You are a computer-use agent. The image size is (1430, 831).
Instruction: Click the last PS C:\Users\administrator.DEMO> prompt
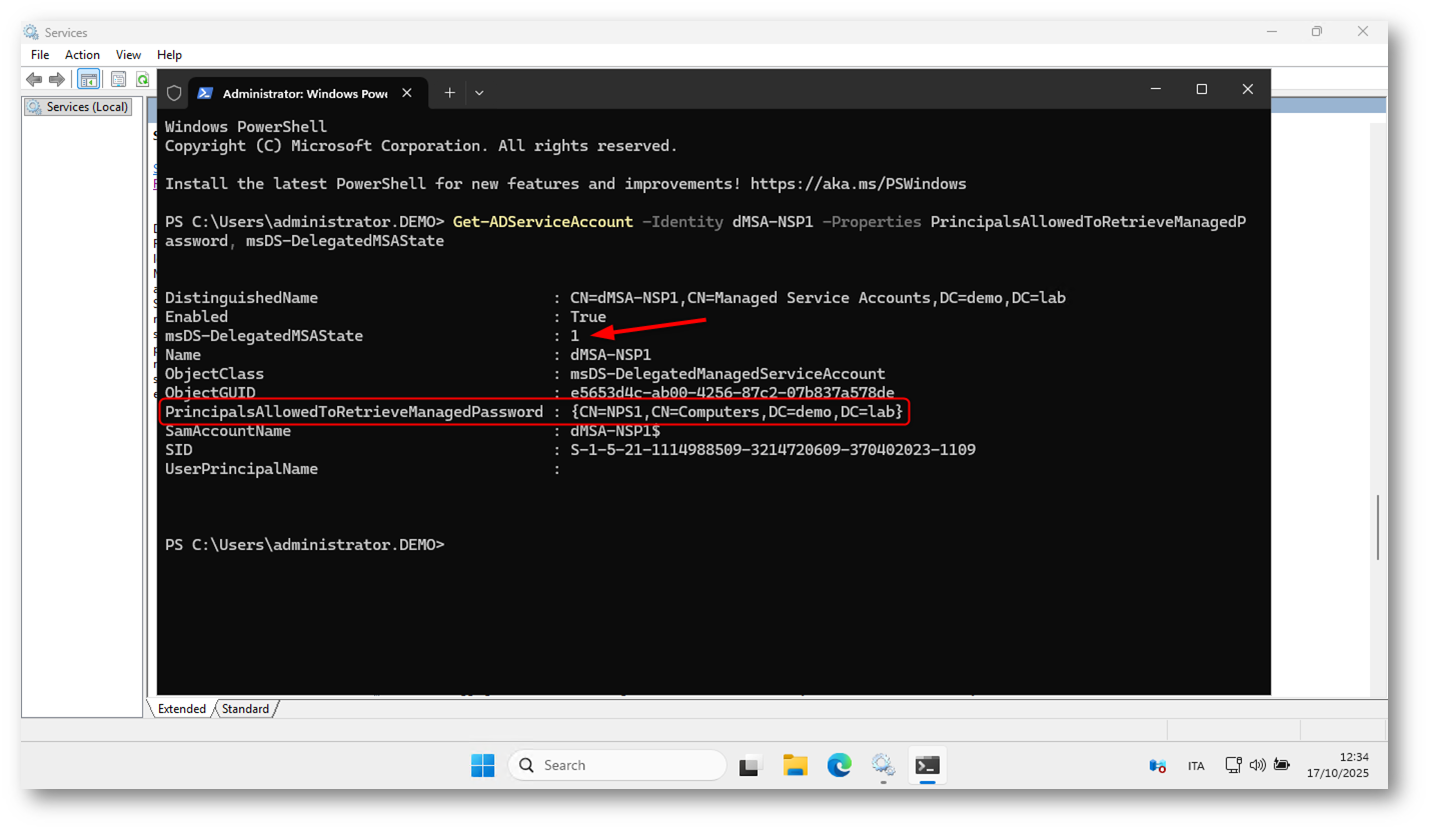304,545
